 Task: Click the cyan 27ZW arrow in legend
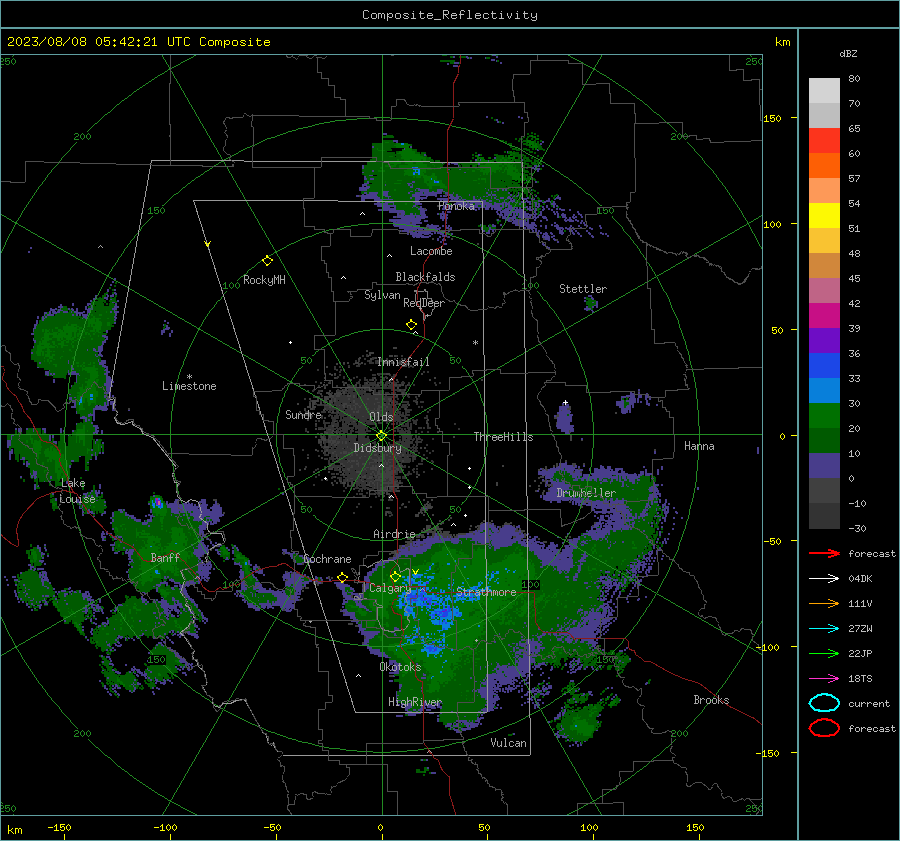[x=824, y=629]
